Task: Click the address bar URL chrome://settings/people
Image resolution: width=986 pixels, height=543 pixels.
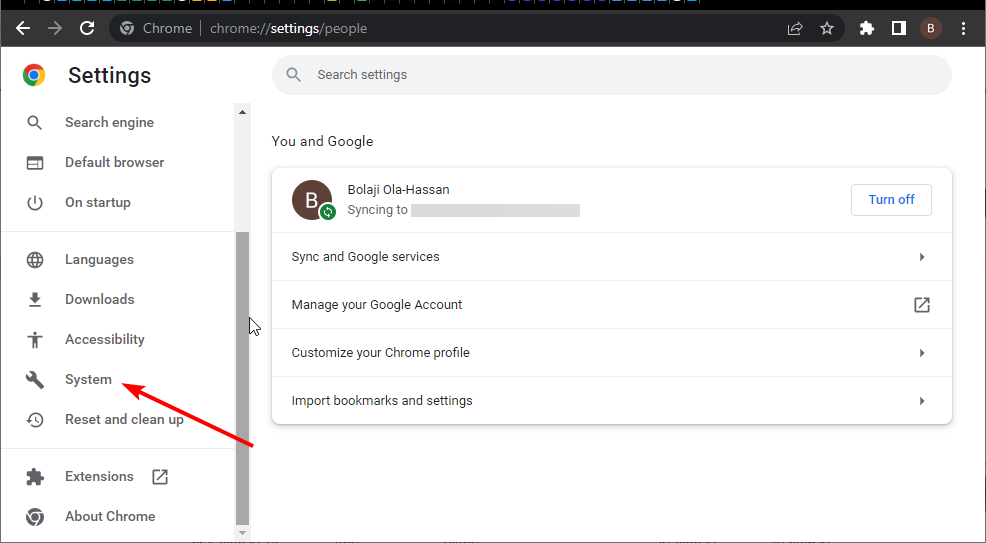Action: tap(289, 28)
